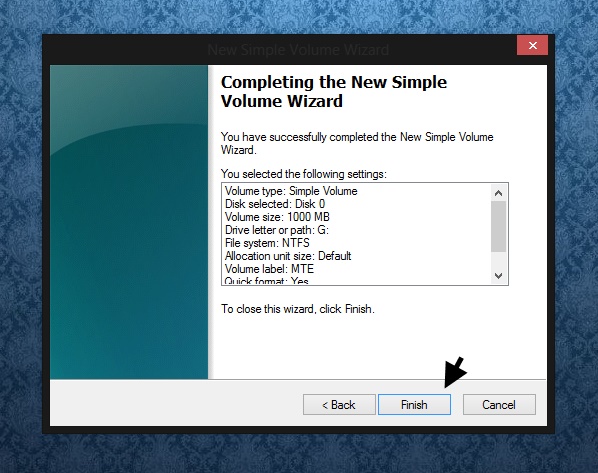This screenshot has height=473, width=598.
Task: Click the 'You selected the following settings:' label
Action: click(x=304, y=174)
